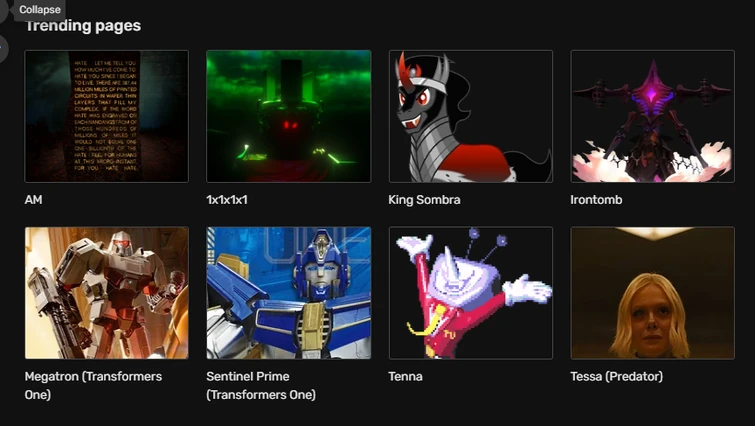
Task: Click the partially visible left sidebar icon
Action: click(3, 48)
